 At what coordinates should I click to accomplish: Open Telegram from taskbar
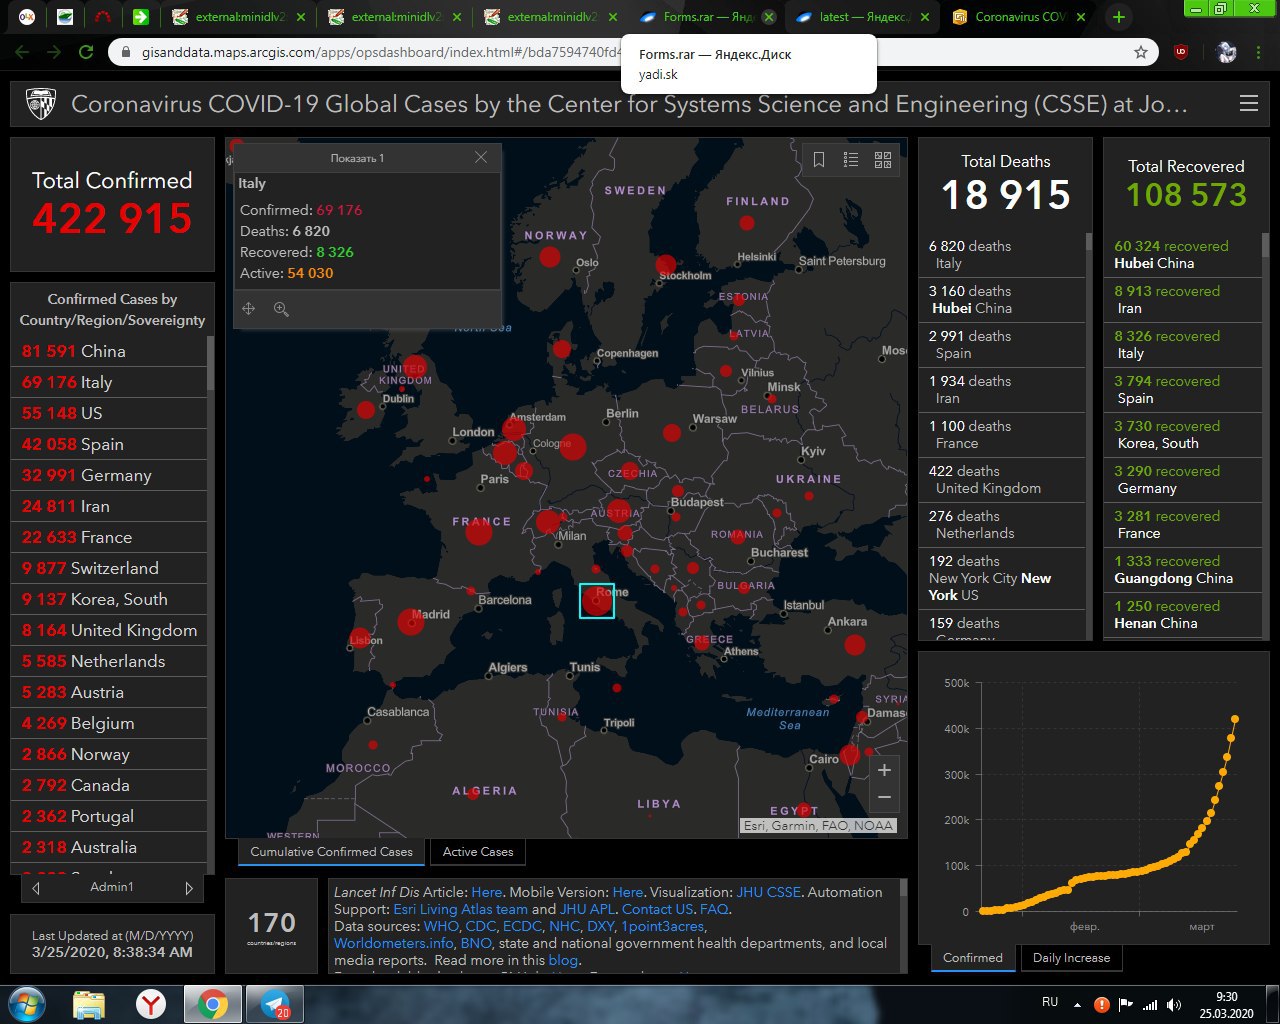(x=274, y=1004)
